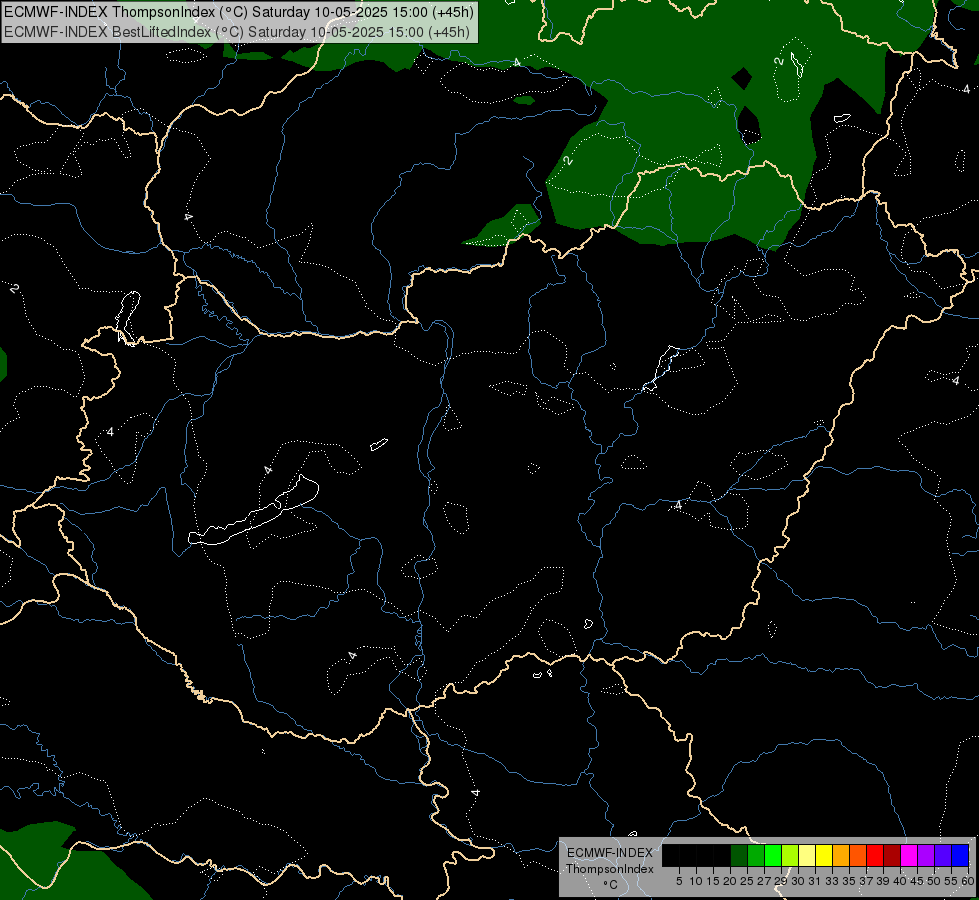Click the dark green 20–25 legend swatch
Viewport: 979px width, 900px height.
739,855
